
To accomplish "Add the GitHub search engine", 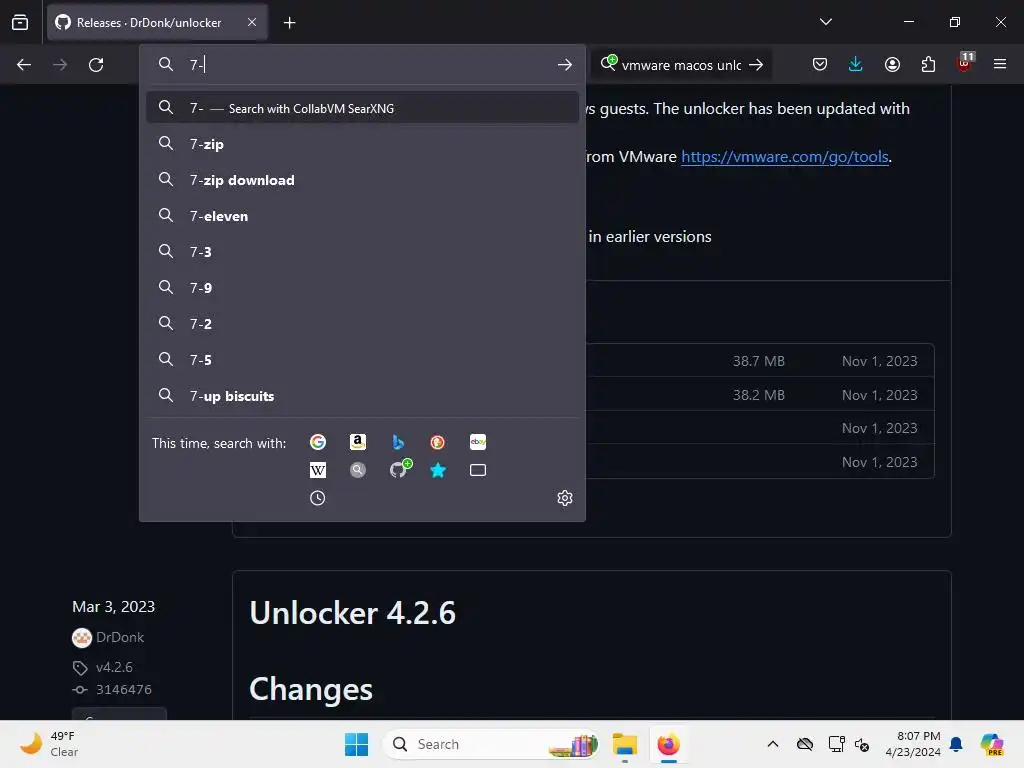I will pos(400,469).
